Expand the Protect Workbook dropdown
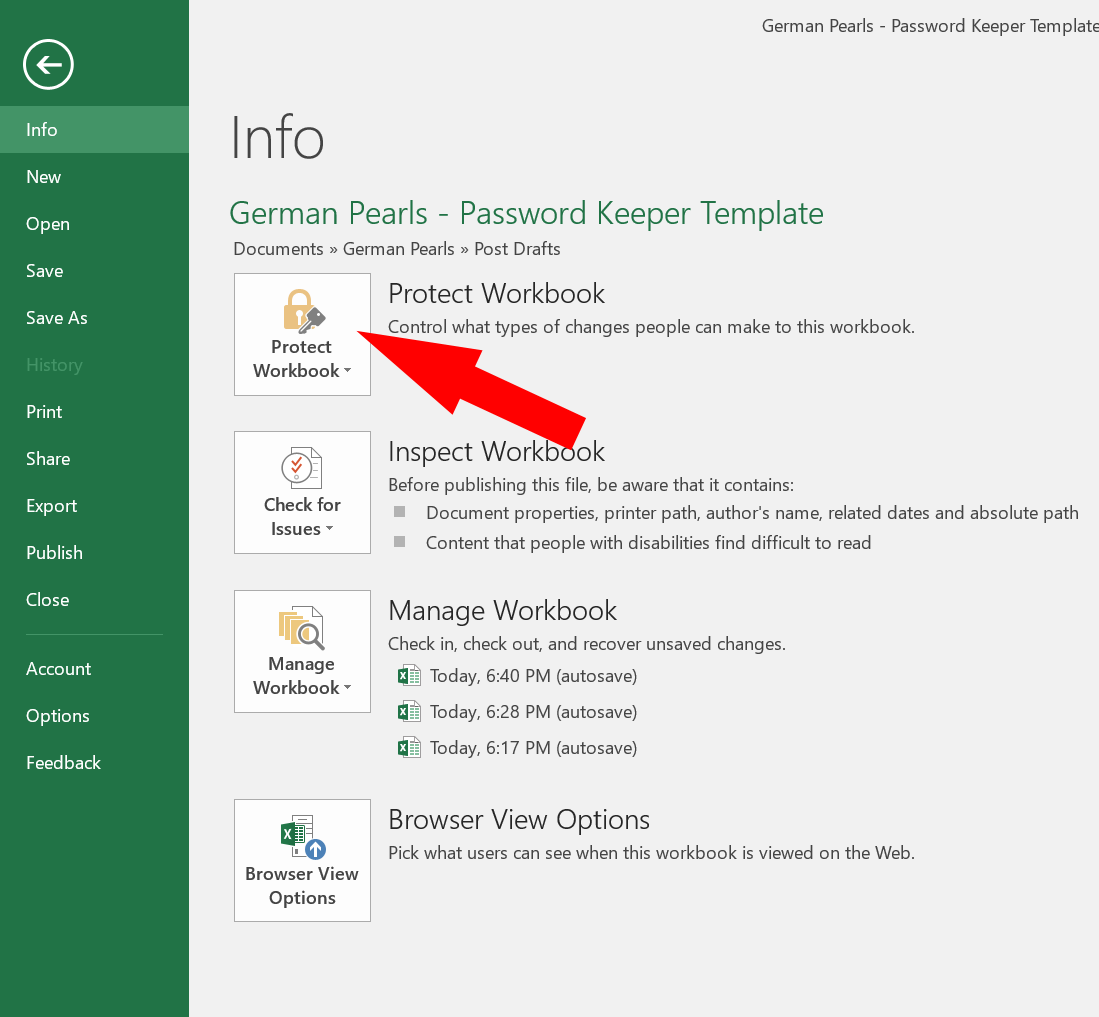Viewport: 1099px width, 1017px height. coord(346,371)
